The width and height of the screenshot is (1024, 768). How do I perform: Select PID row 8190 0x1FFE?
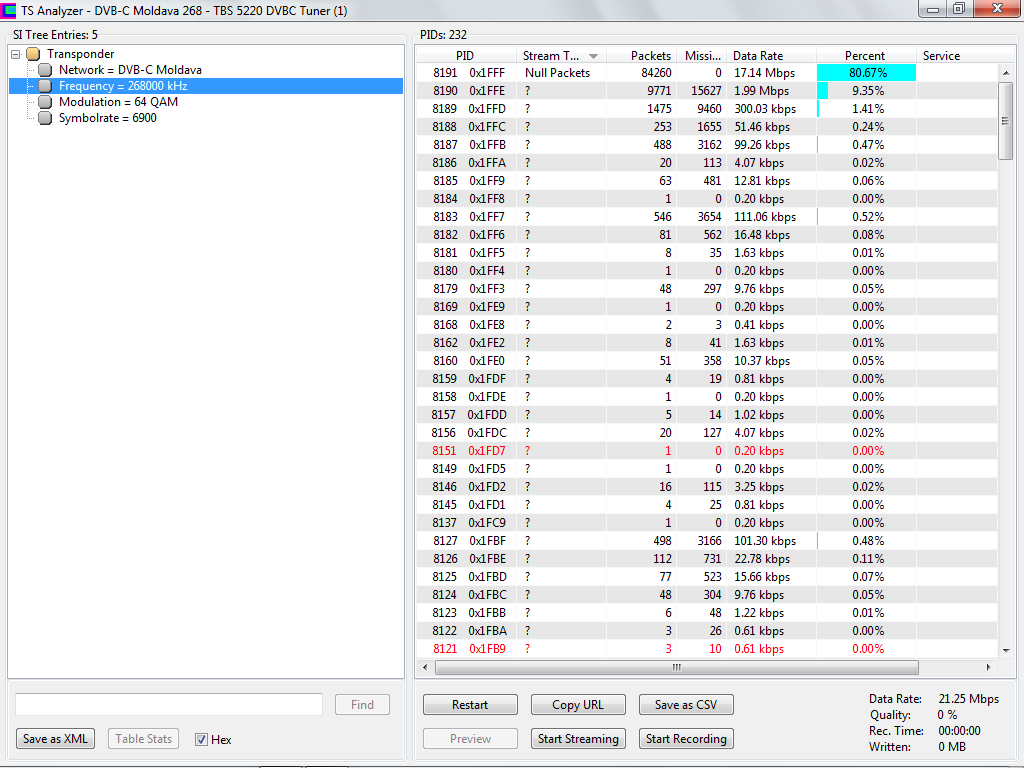(707, 91)
